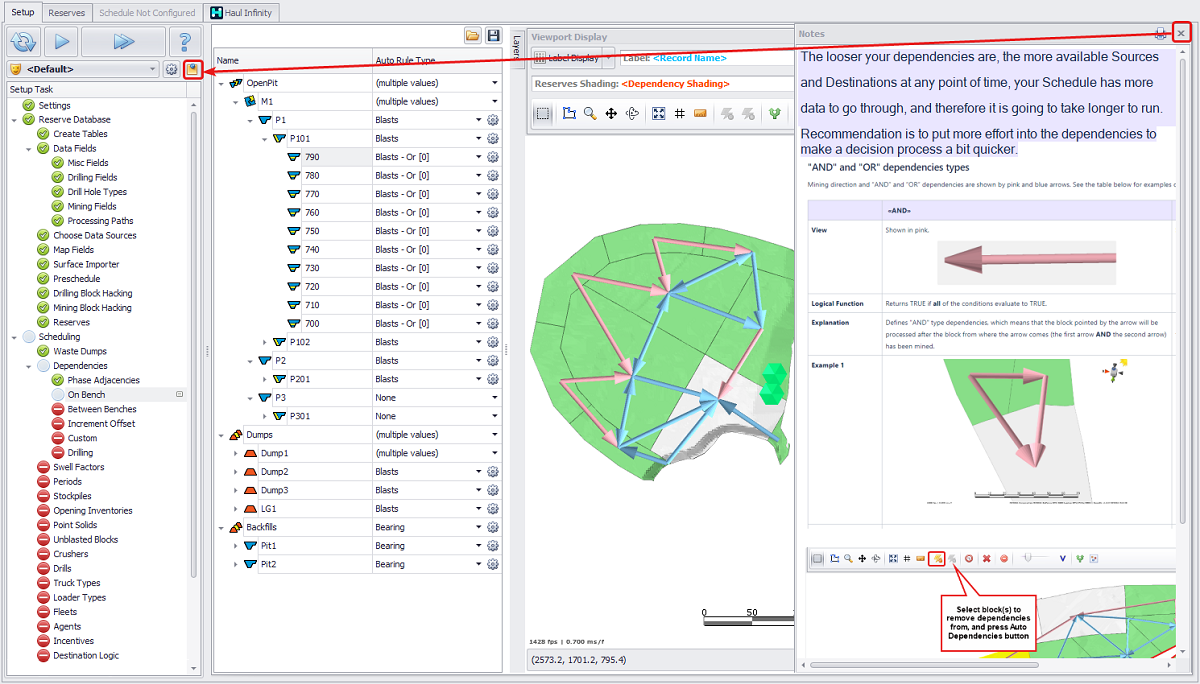1200x684 pixels.
Task: Click the open folder icon above table
Action: [x=473, y=35]
